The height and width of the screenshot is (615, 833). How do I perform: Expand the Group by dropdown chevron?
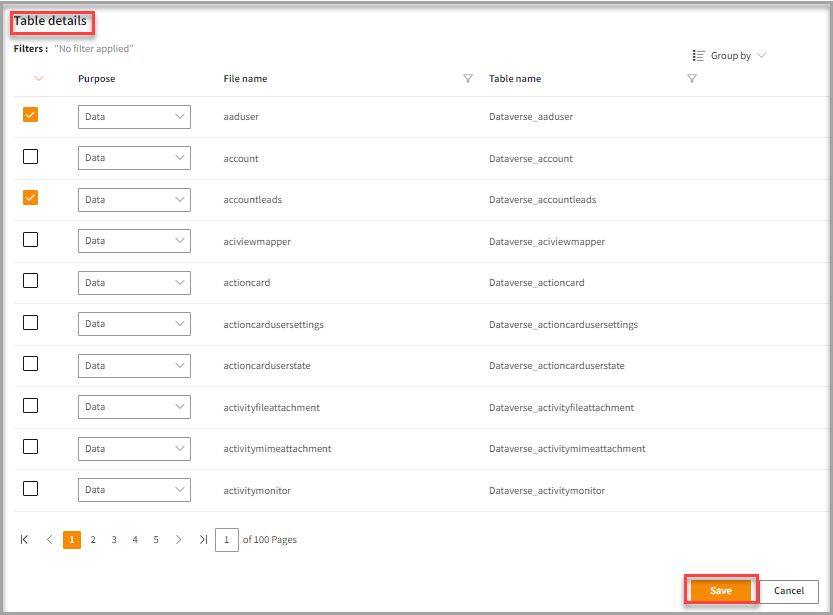pyautogui.click(x=762, y=56)
